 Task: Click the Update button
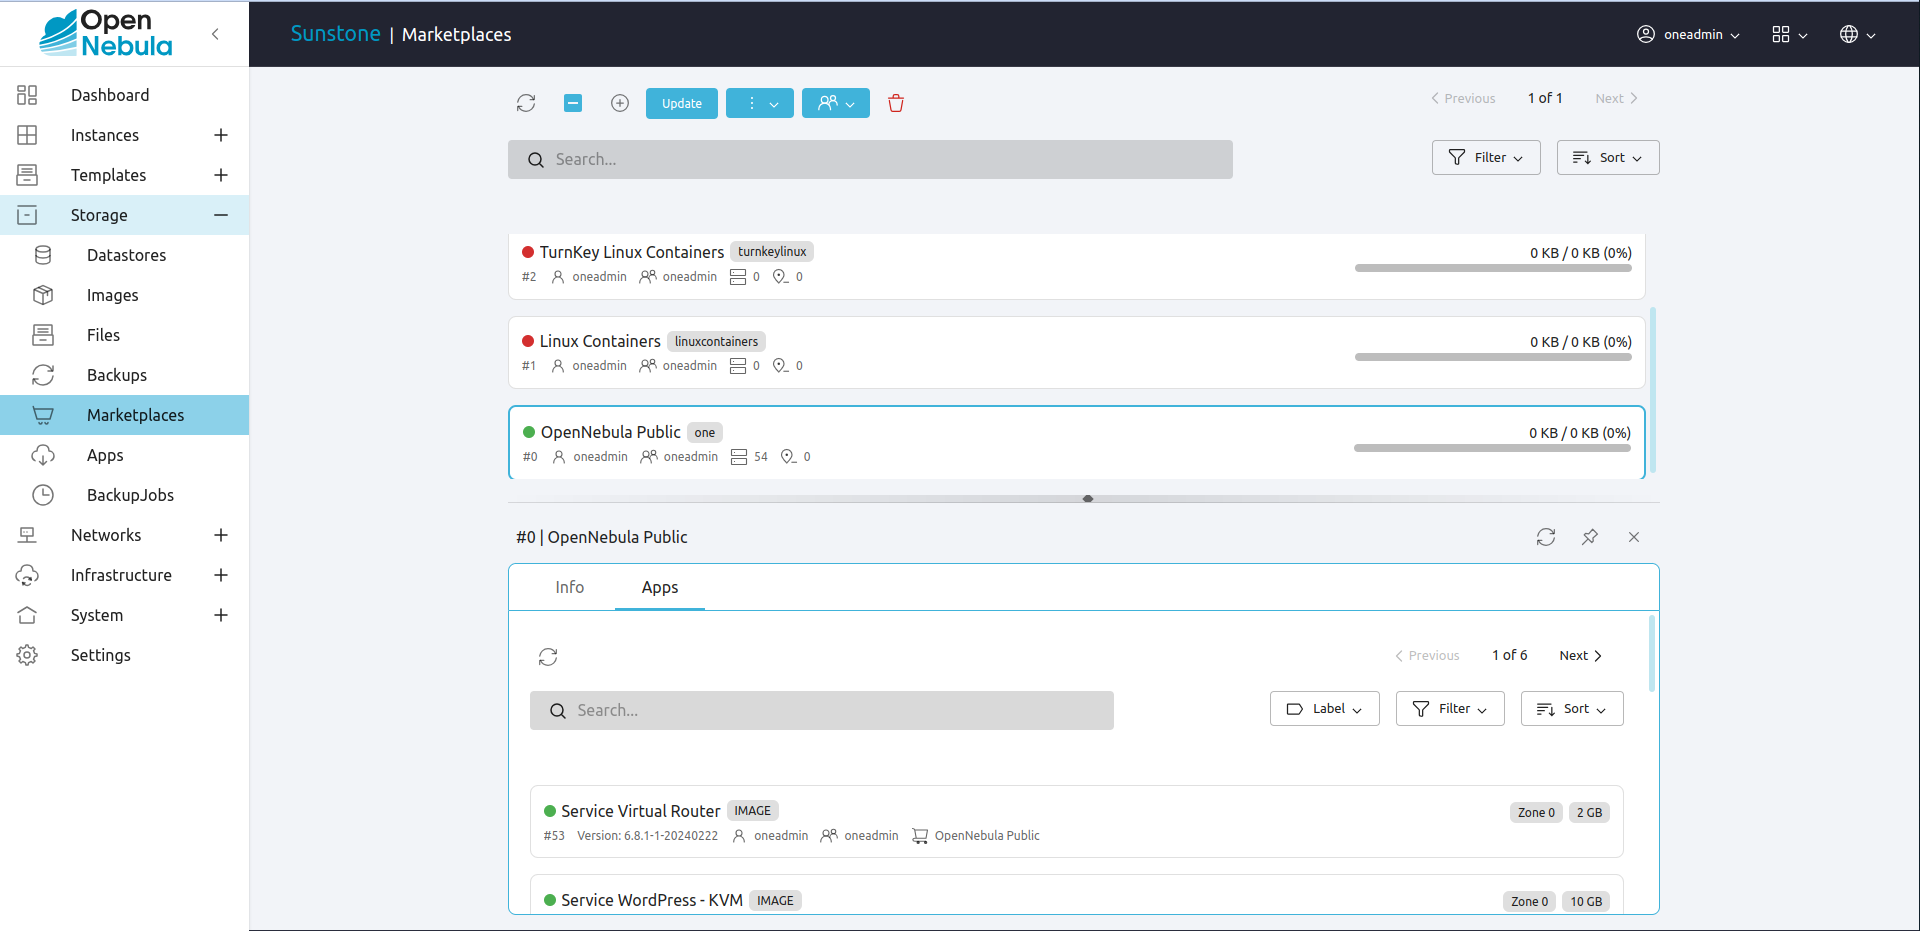(682, 103)
